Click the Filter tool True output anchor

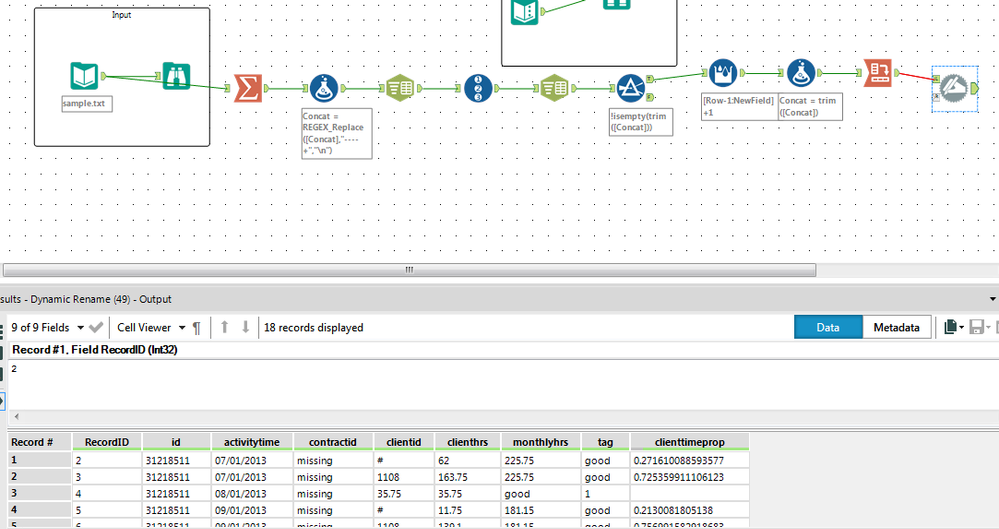point(649,79)
